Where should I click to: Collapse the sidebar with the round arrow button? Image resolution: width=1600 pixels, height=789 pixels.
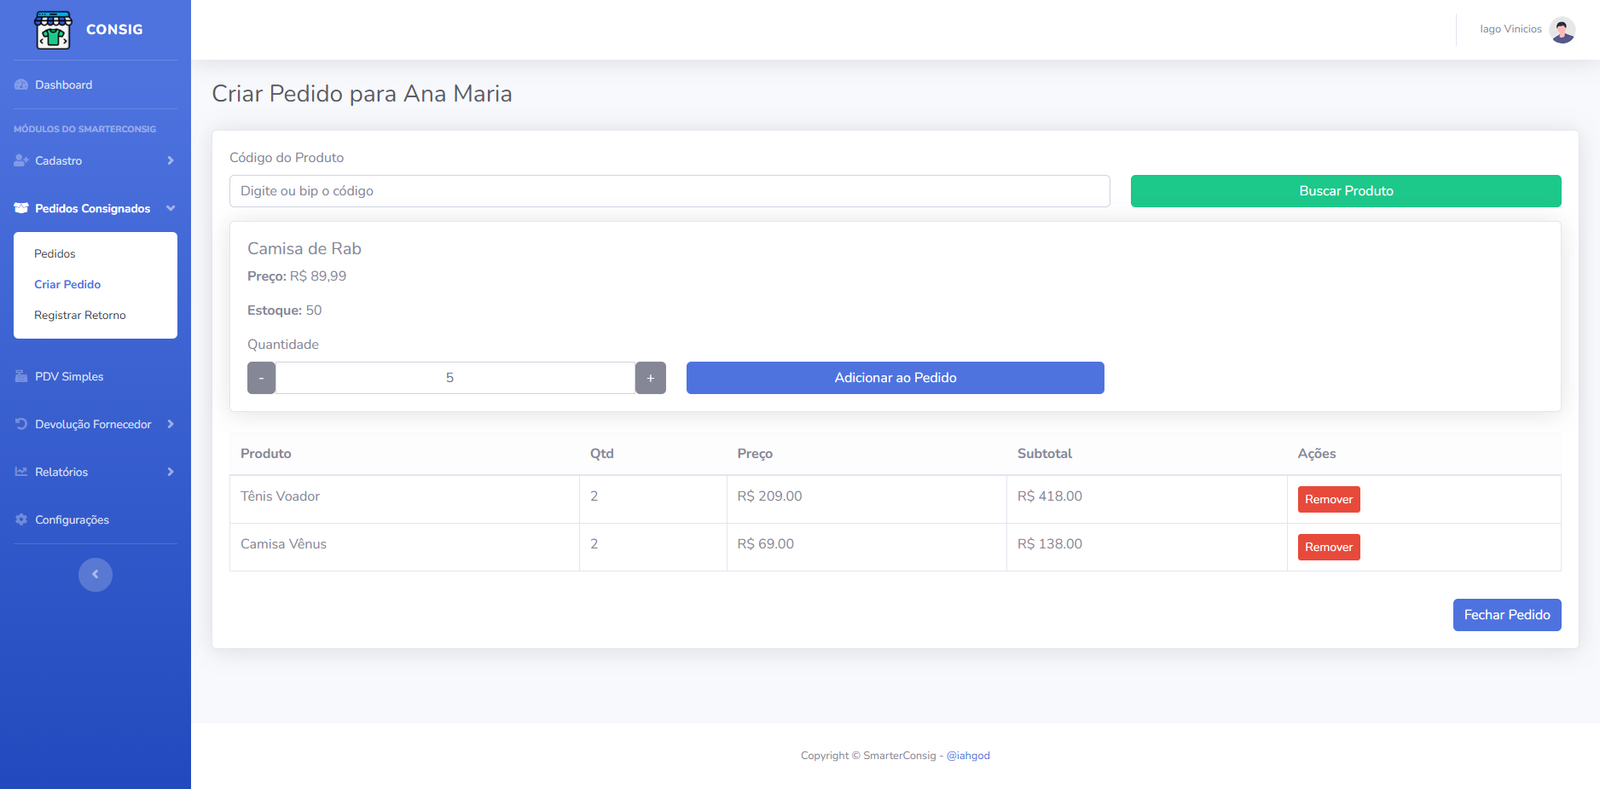[95, 574]
